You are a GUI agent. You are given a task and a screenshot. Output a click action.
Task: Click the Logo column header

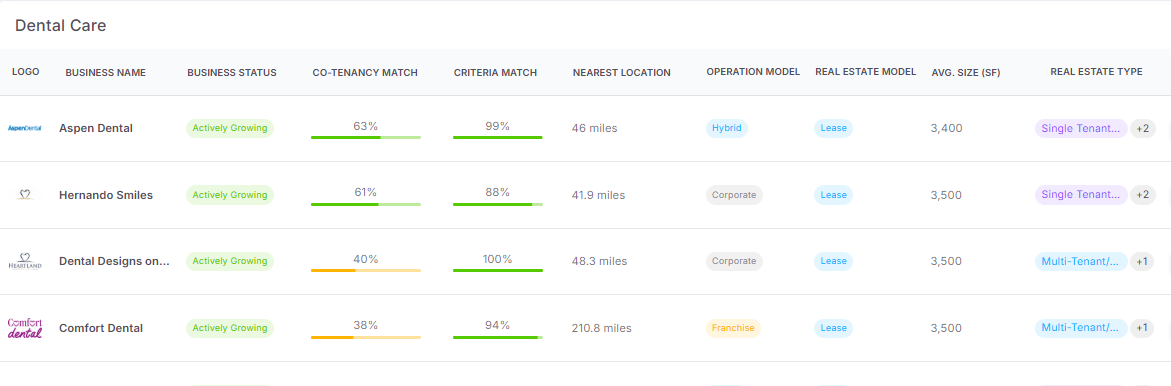click(x=25, y=72)
